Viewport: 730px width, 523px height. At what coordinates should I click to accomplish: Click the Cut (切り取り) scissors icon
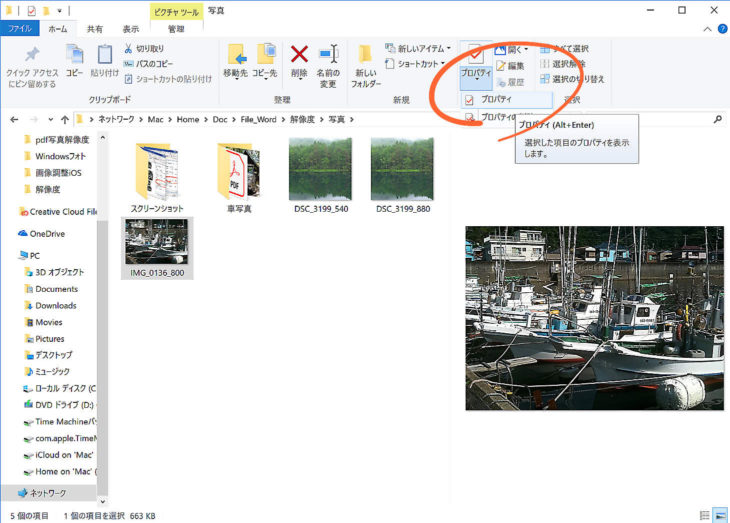pyautogui.click(x=128, y=48)
